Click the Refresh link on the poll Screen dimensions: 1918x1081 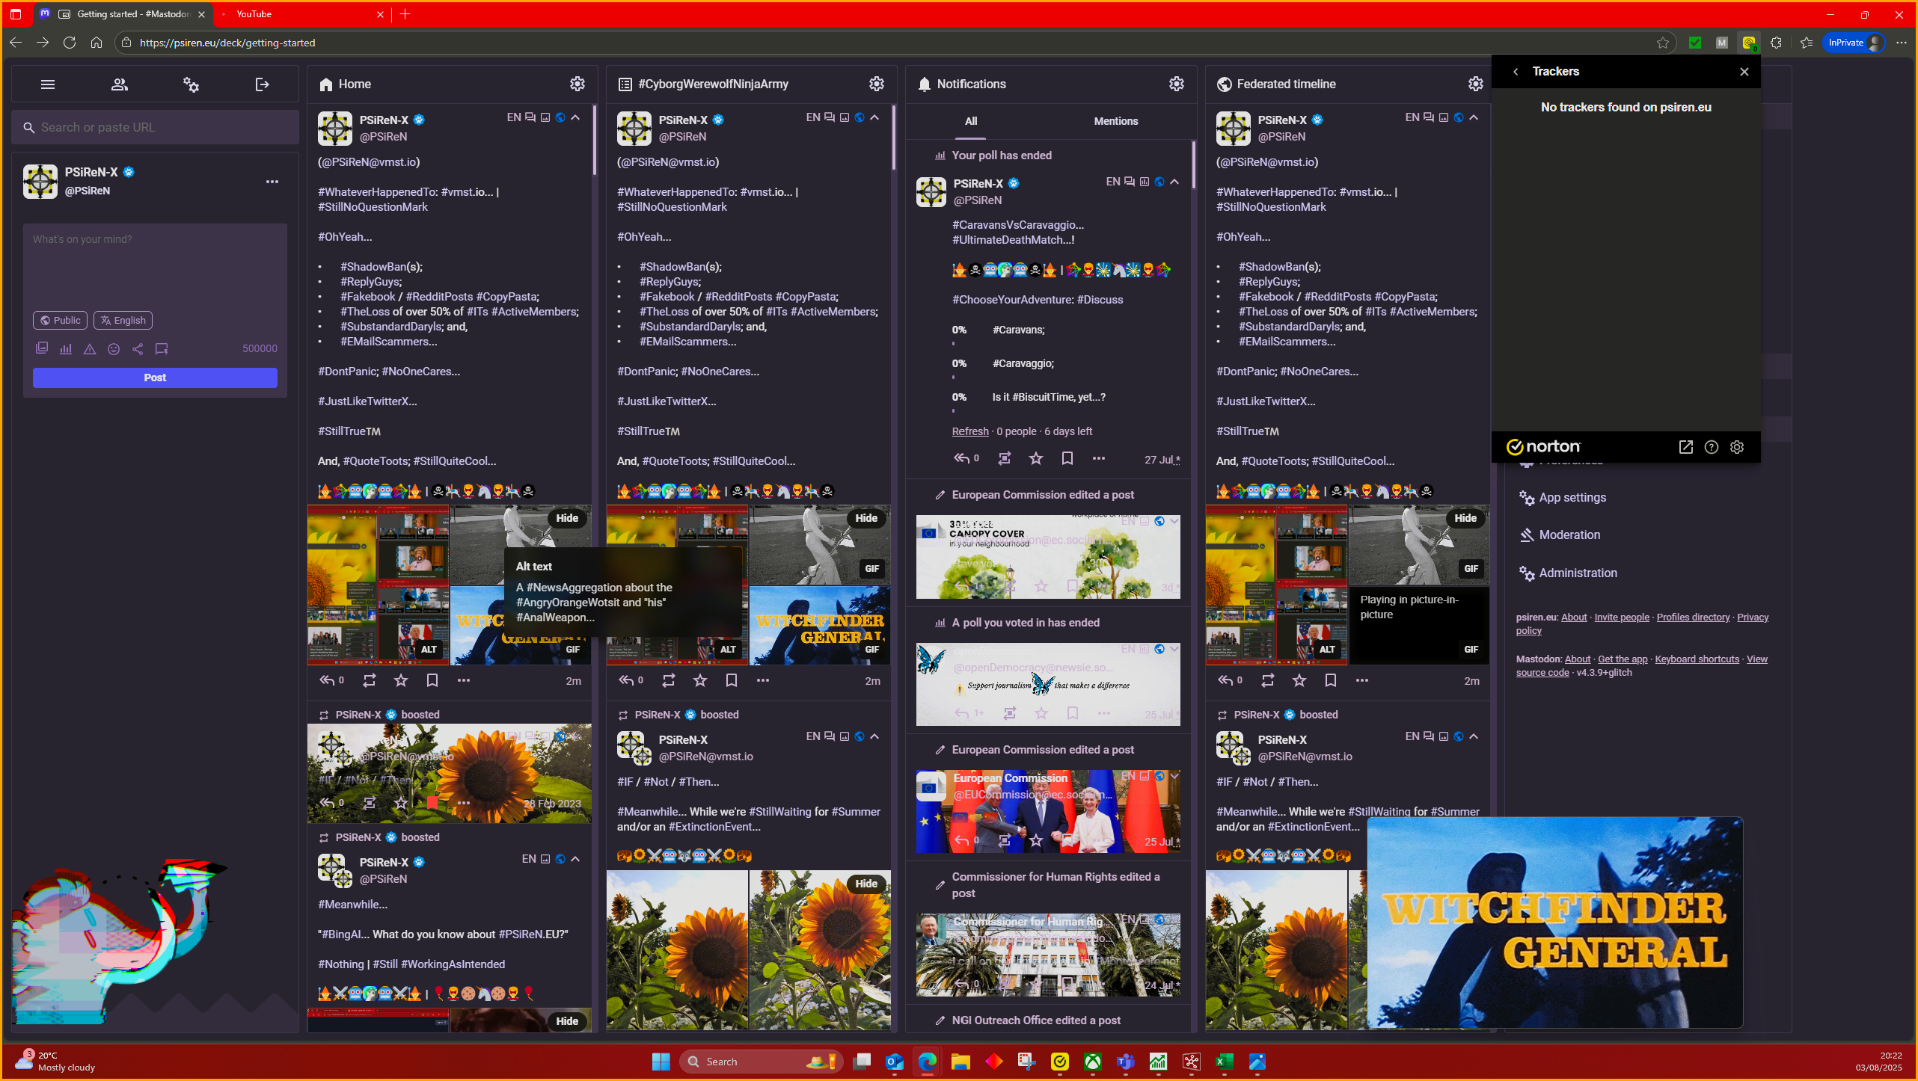(970, 432)
